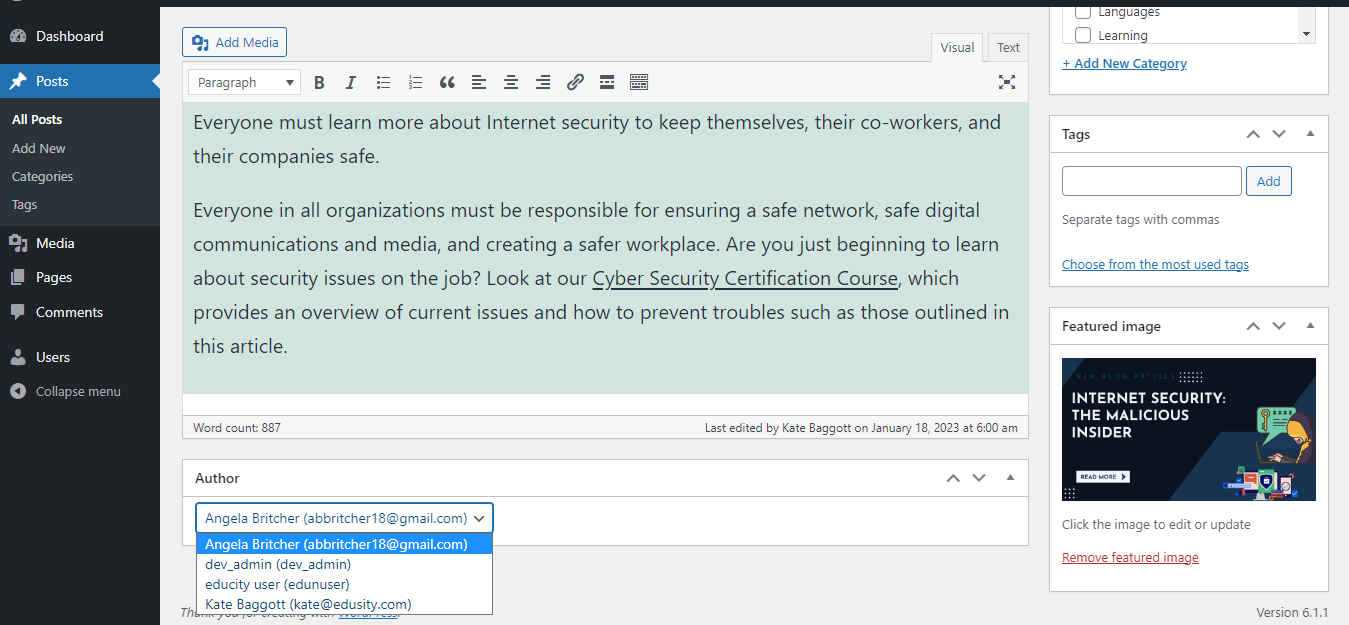Click category list scrollbar down arrow

pos(1306,34)
